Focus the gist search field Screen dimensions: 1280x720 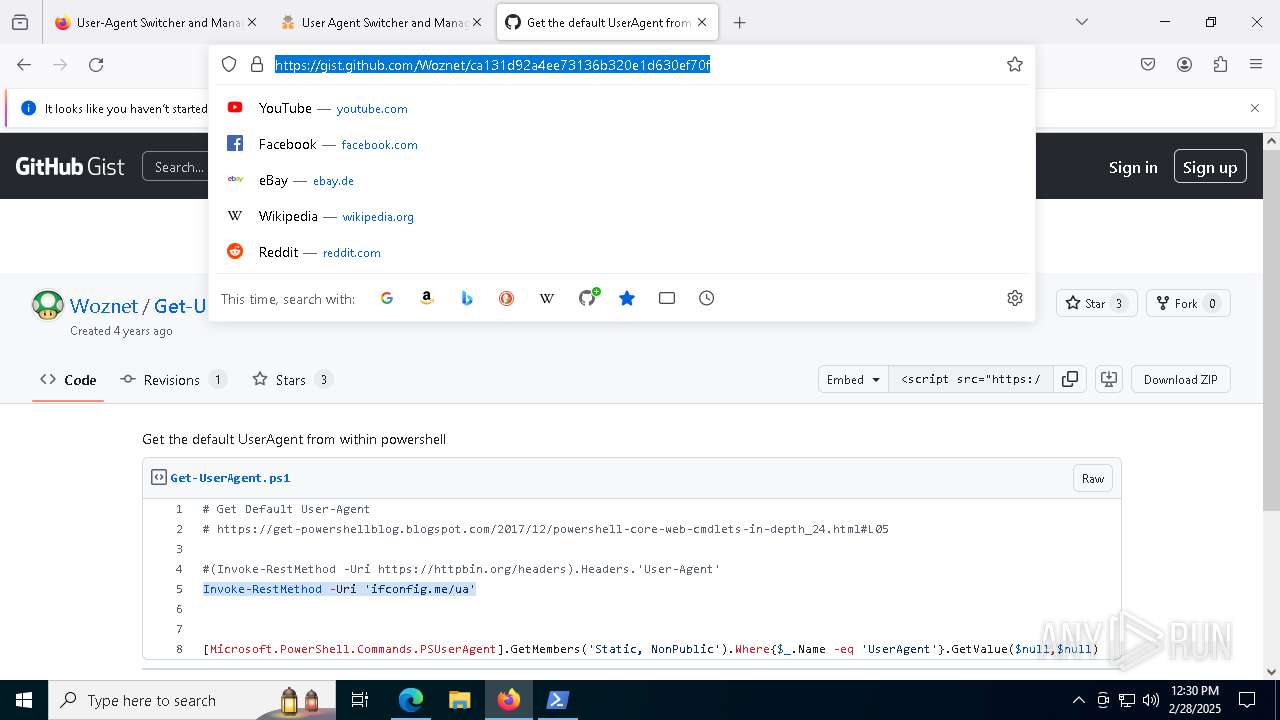176,167
